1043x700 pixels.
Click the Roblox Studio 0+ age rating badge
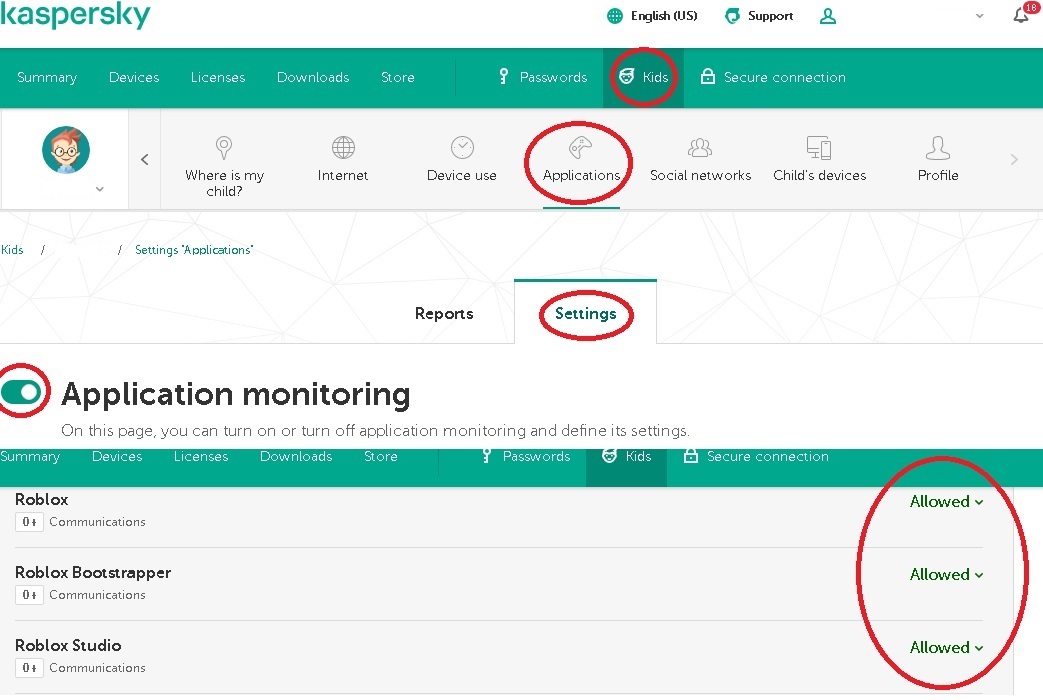29,667
